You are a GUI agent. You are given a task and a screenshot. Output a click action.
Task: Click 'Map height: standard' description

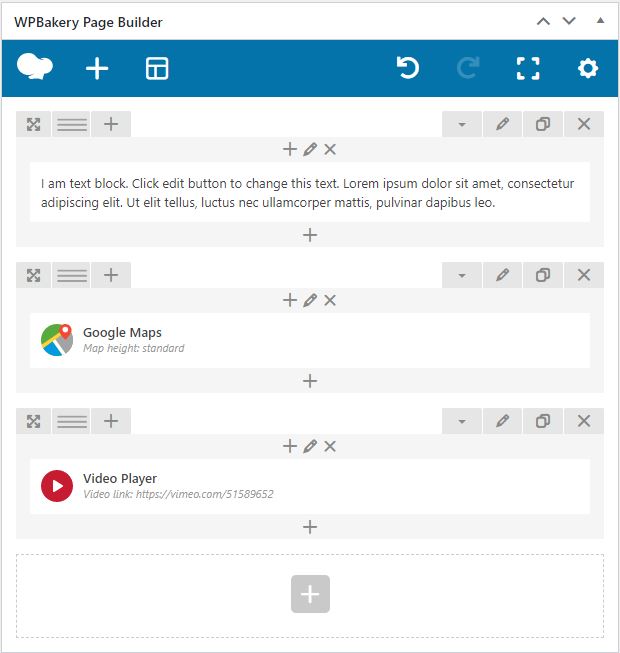pos(134,348)
